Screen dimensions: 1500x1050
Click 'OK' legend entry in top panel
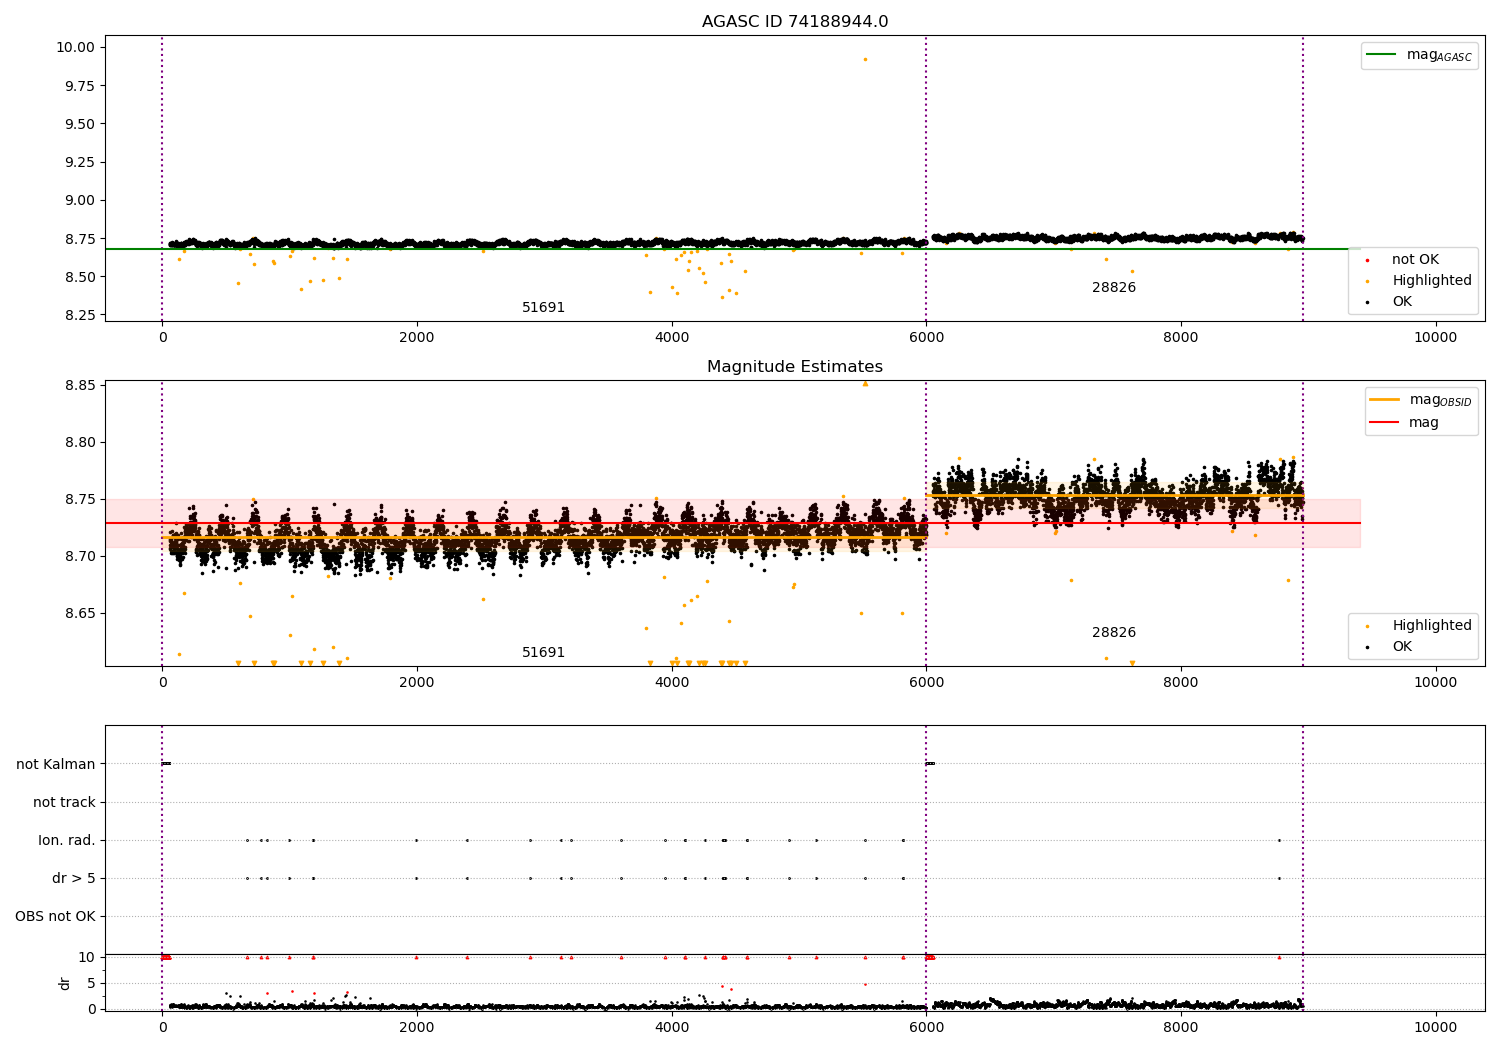click(x=1389, y=302)
